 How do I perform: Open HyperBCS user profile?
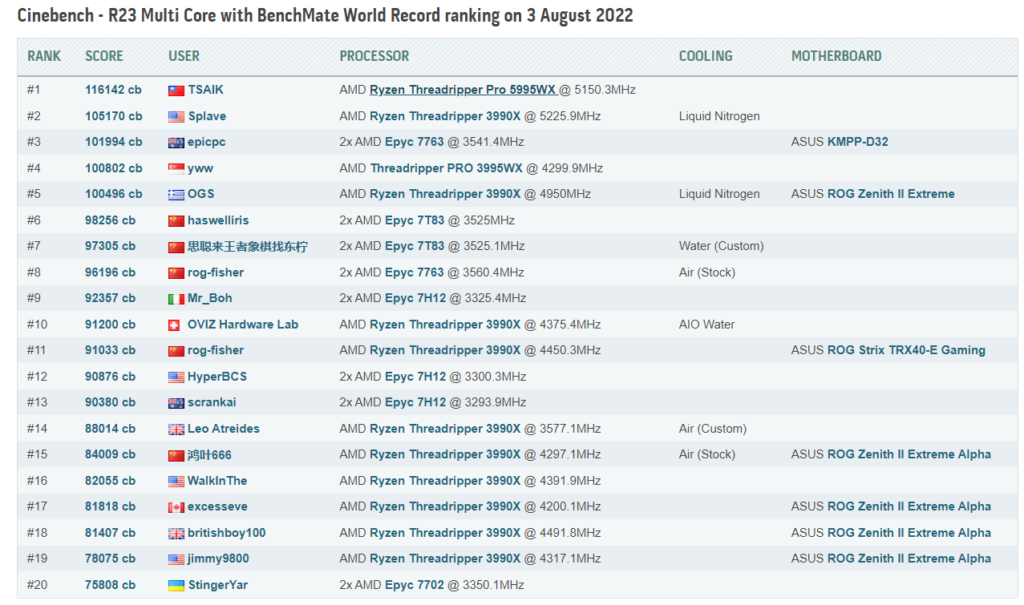click(217, 376)
